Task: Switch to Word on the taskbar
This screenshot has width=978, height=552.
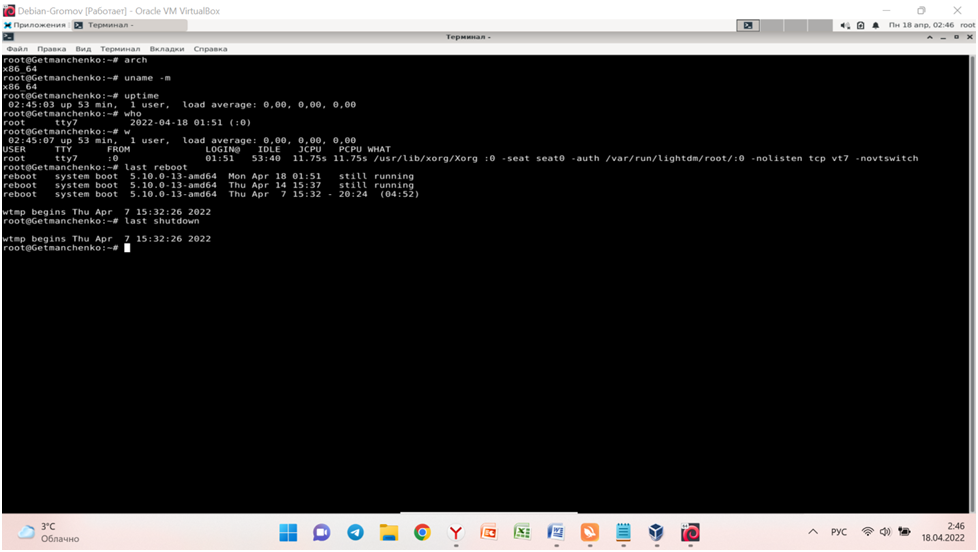Action: pos(556,532)
